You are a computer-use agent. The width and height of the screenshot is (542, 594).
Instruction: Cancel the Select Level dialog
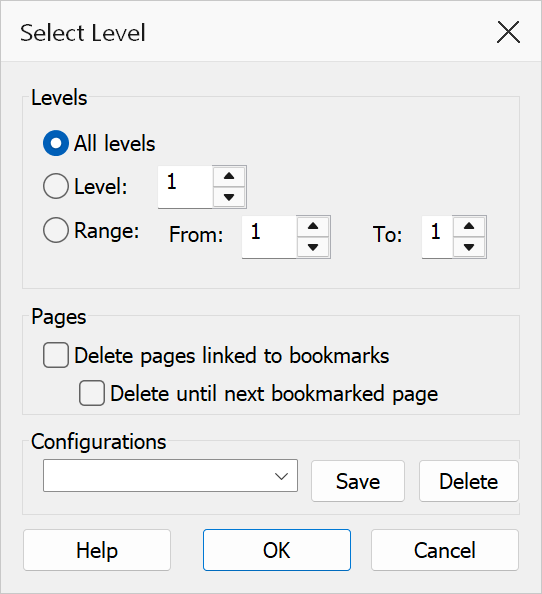tap(445, 550)
